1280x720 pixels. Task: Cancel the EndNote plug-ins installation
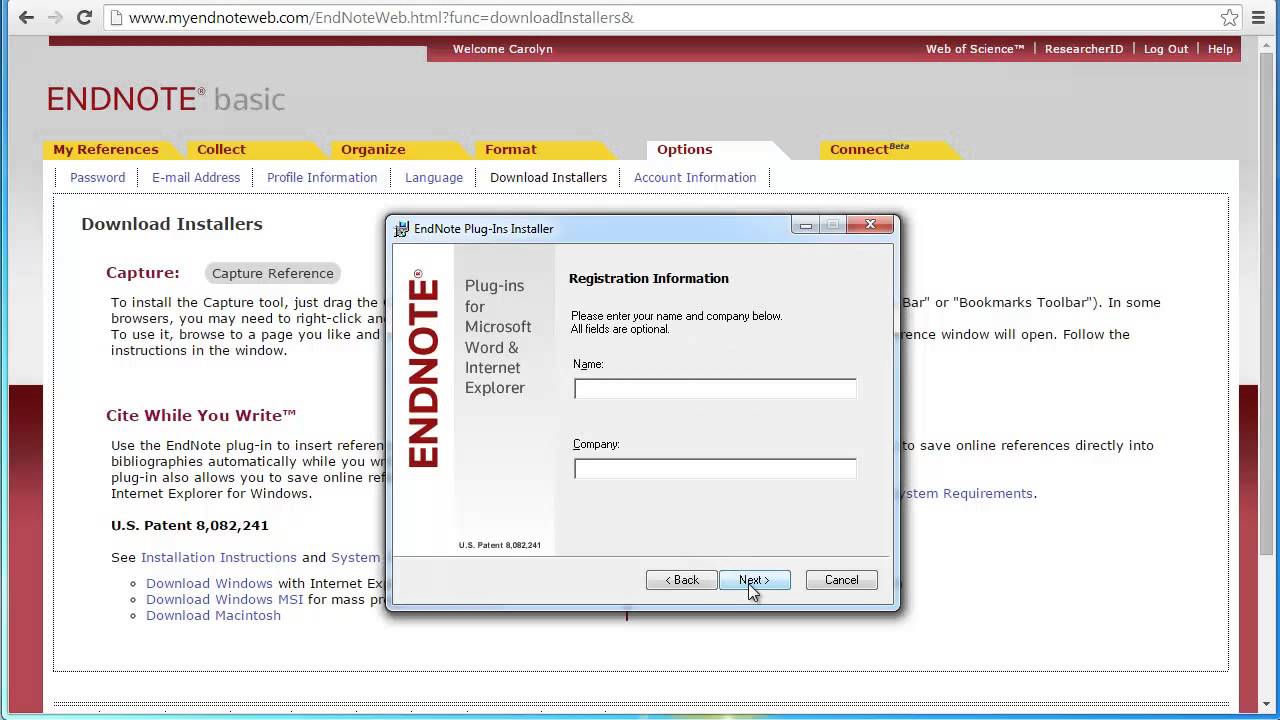pyautogui.click(x=841, y=580)
